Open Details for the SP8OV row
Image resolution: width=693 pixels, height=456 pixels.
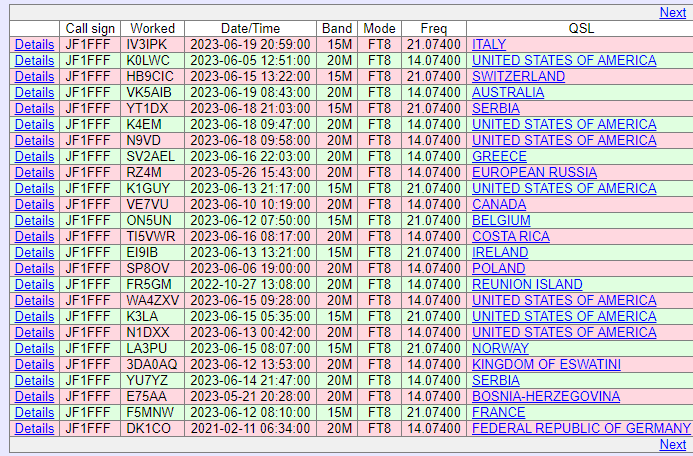pyautogui.click(x=34, y=269)
